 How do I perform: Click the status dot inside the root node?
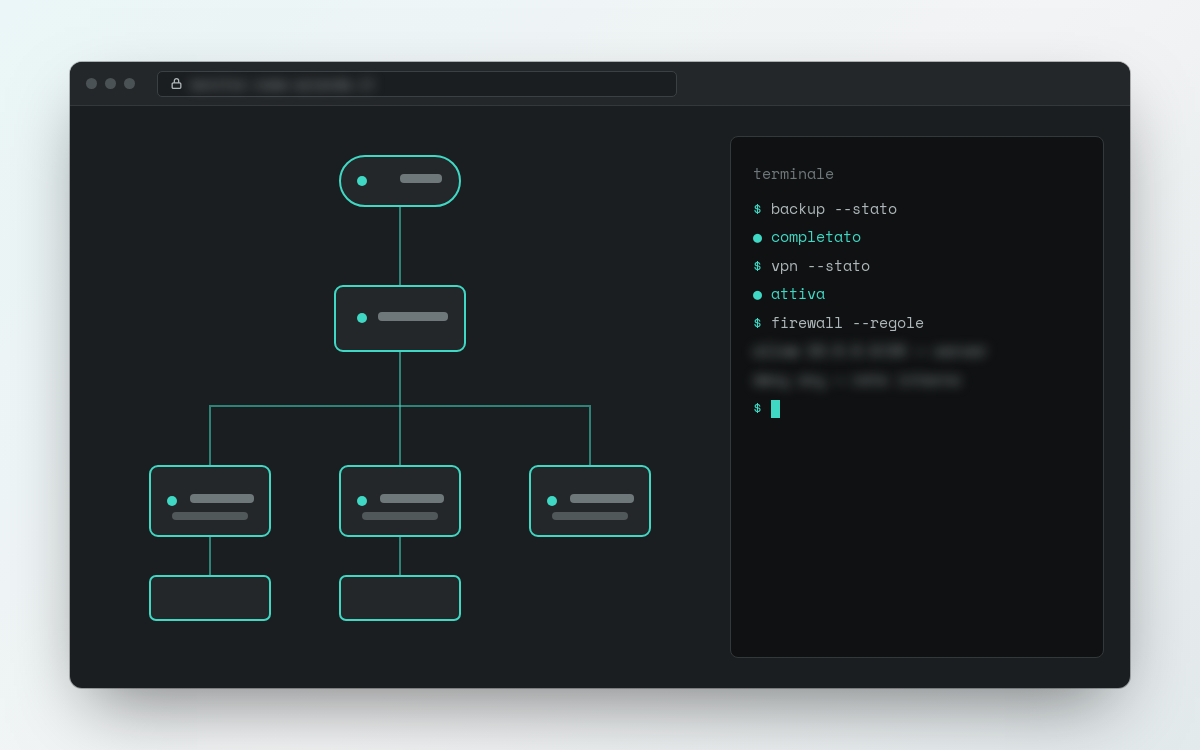(362, 181)
